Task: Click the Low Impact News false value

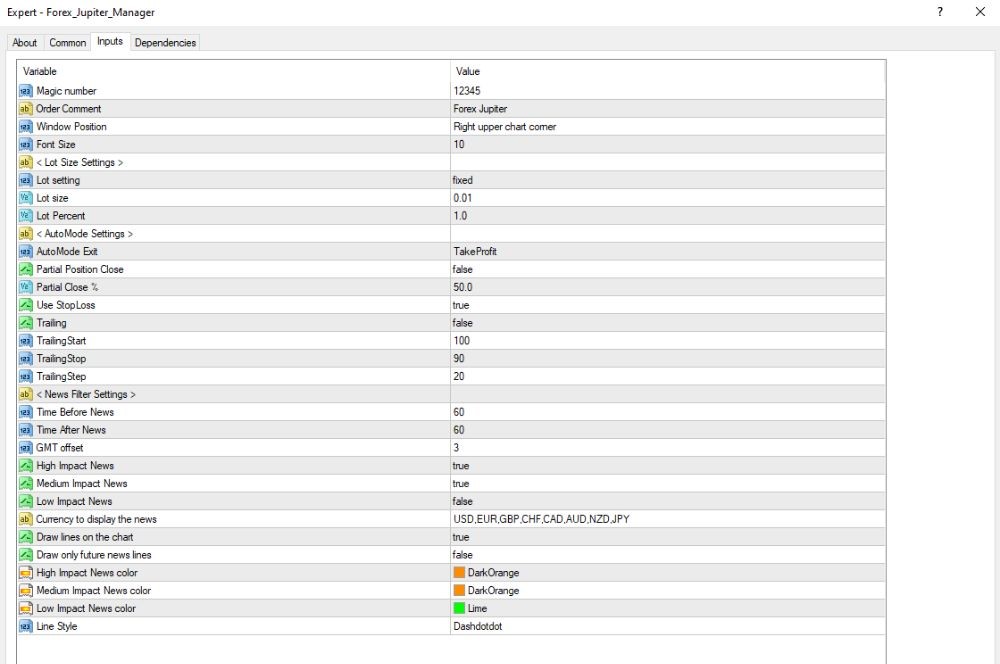Action: click(x=462, y=502)
